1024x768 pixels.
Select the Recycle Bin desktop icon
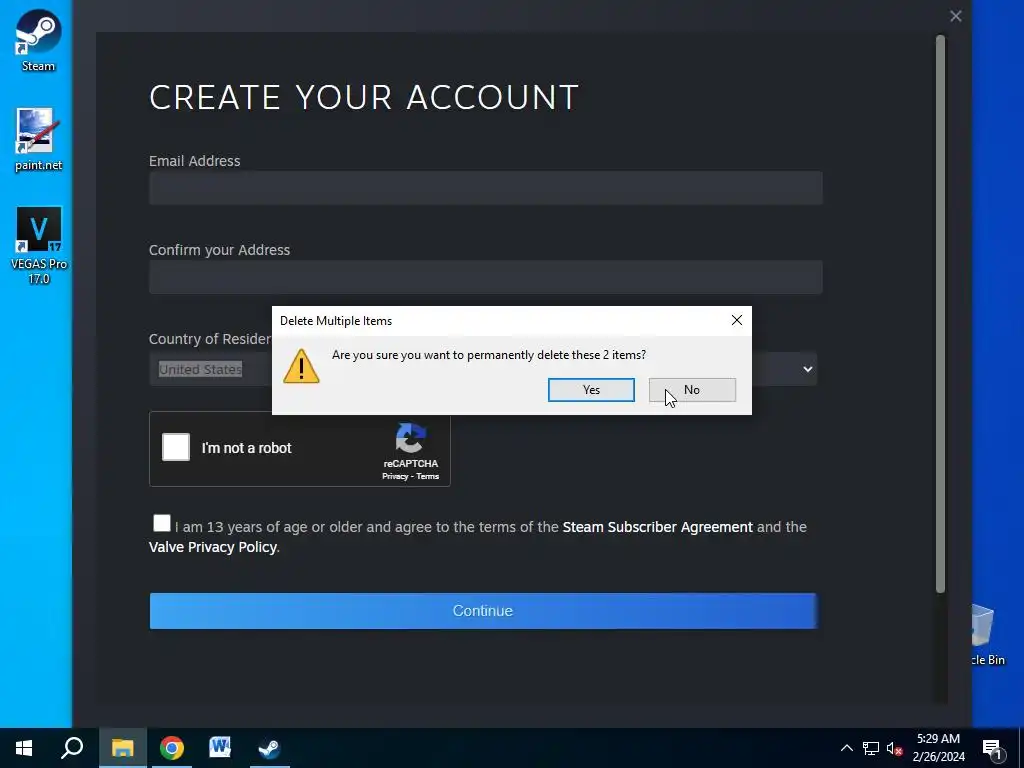pos(989,635)
